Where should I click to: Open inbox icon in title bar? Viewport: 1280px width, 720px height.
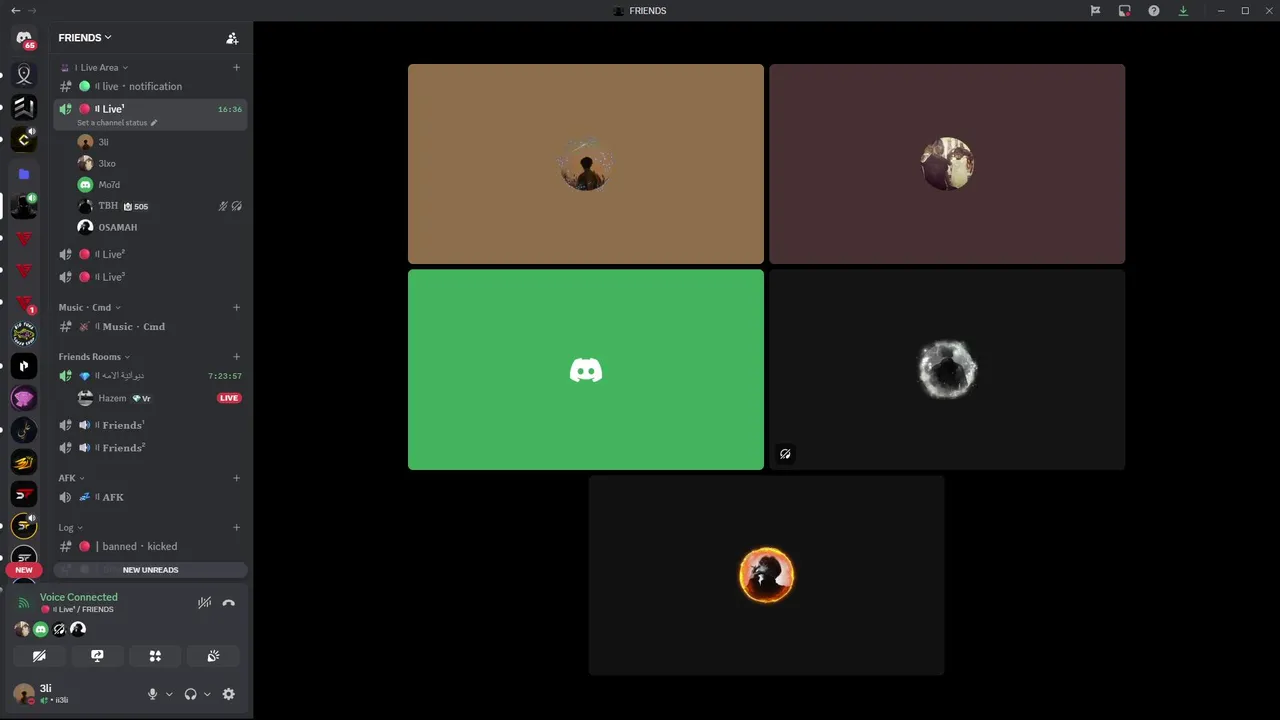pyautogui.click(x=1124, y=11)
